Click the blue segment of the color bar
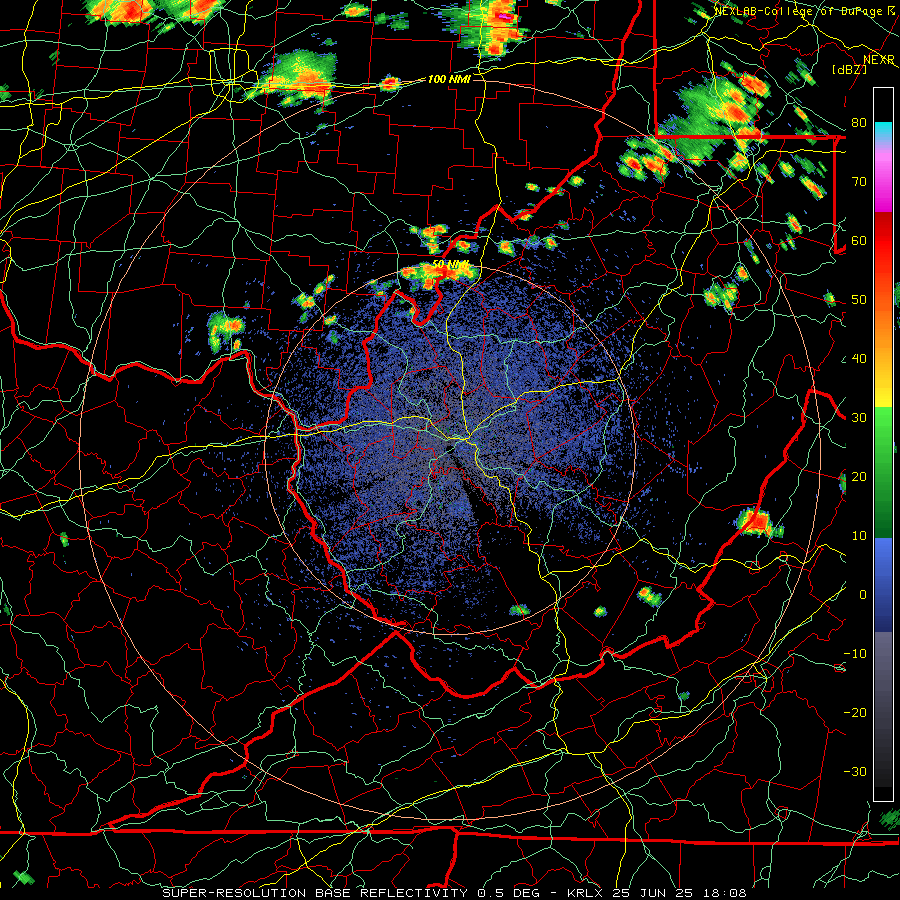The image size is (900, 900). (x=883, y=584)
